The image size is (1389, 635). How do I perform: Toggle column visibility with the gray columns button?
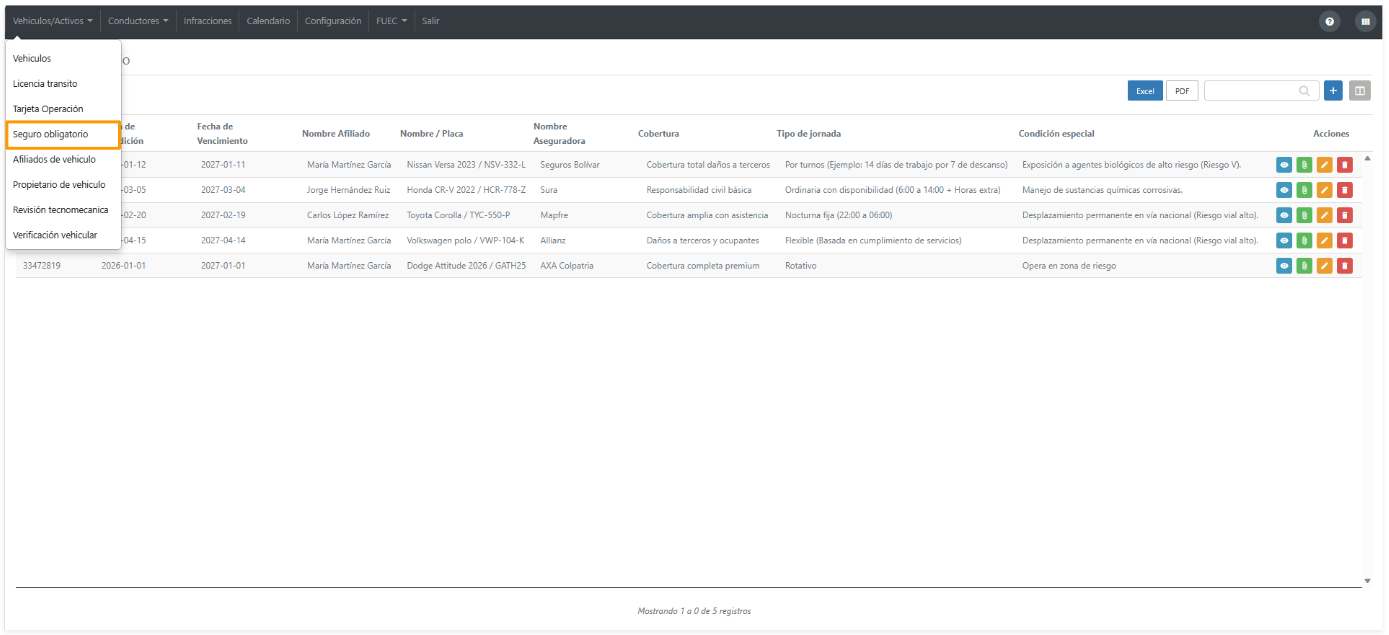[1359, 91]
